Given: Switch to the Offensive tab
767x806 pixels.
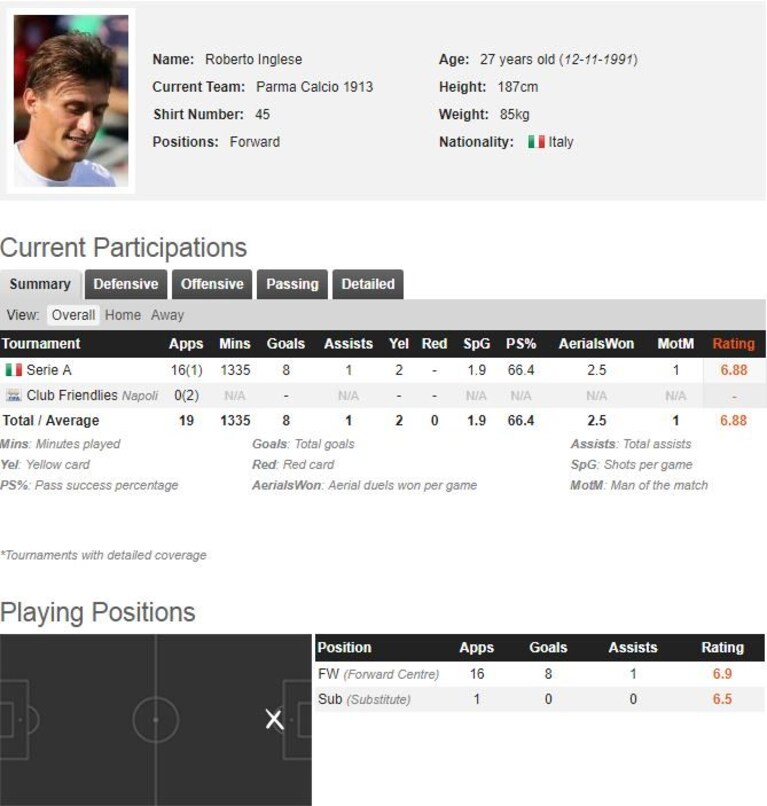Looking at the screenshot, I should tap(212, 284).
